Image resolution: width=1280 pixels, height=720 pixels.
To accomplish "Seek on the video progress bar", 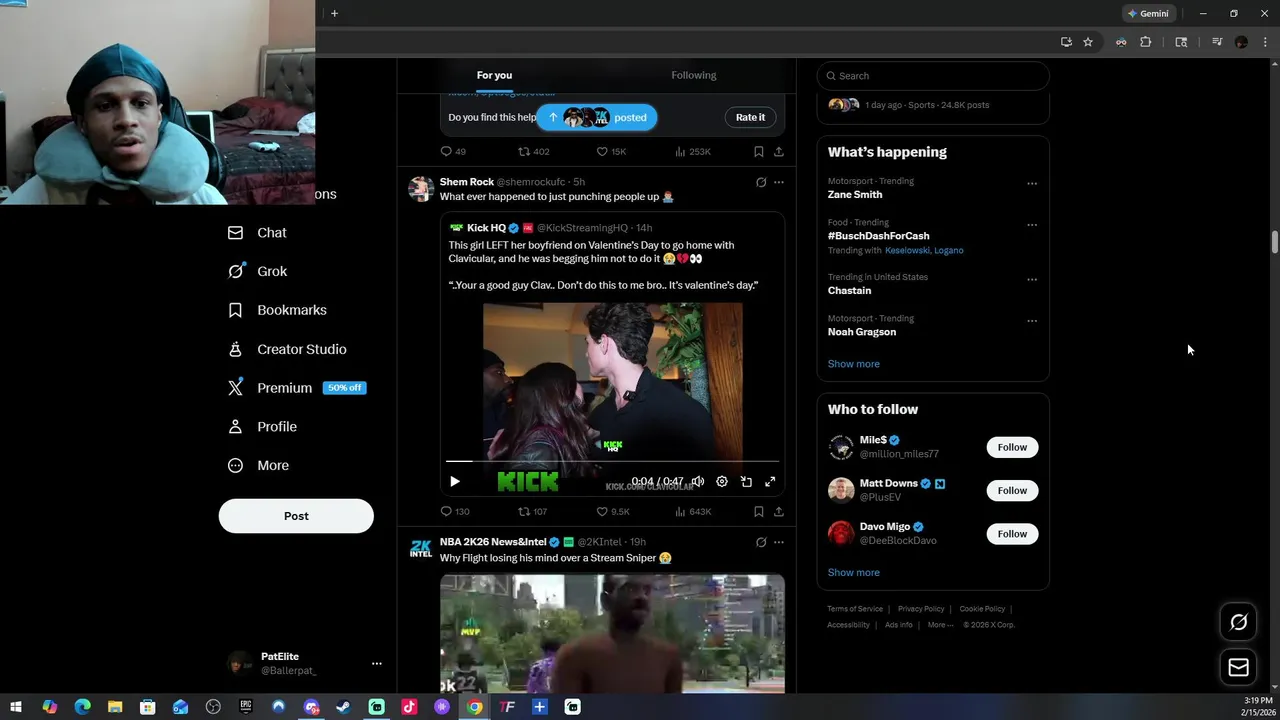I will tap(612, 461).
